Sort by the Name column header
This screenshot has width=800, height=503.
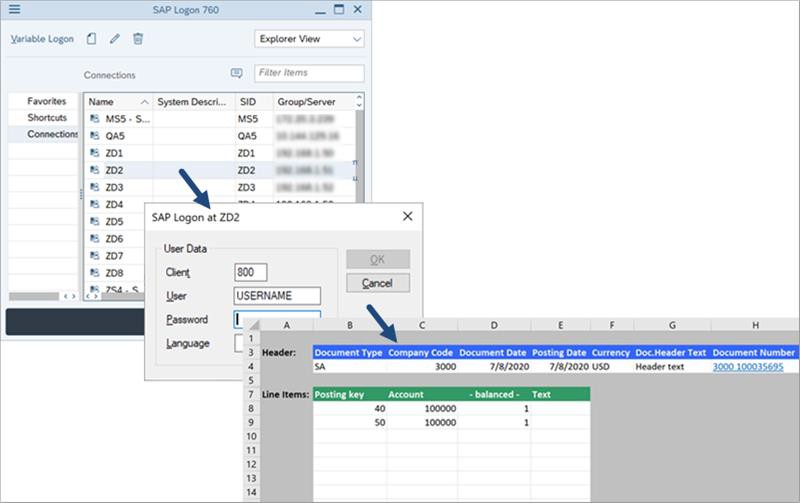pos(118,102)
